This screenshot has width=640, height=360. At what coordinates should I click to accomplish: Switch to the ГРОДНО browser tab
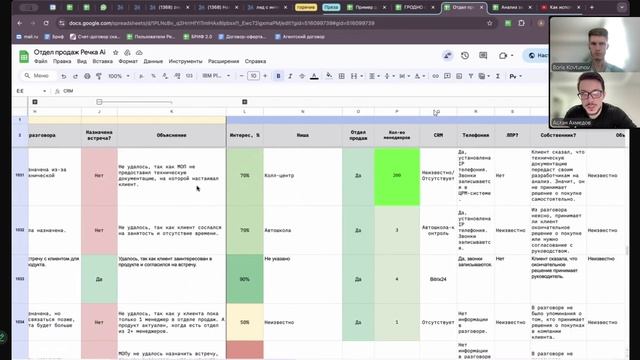coord(413,7)
